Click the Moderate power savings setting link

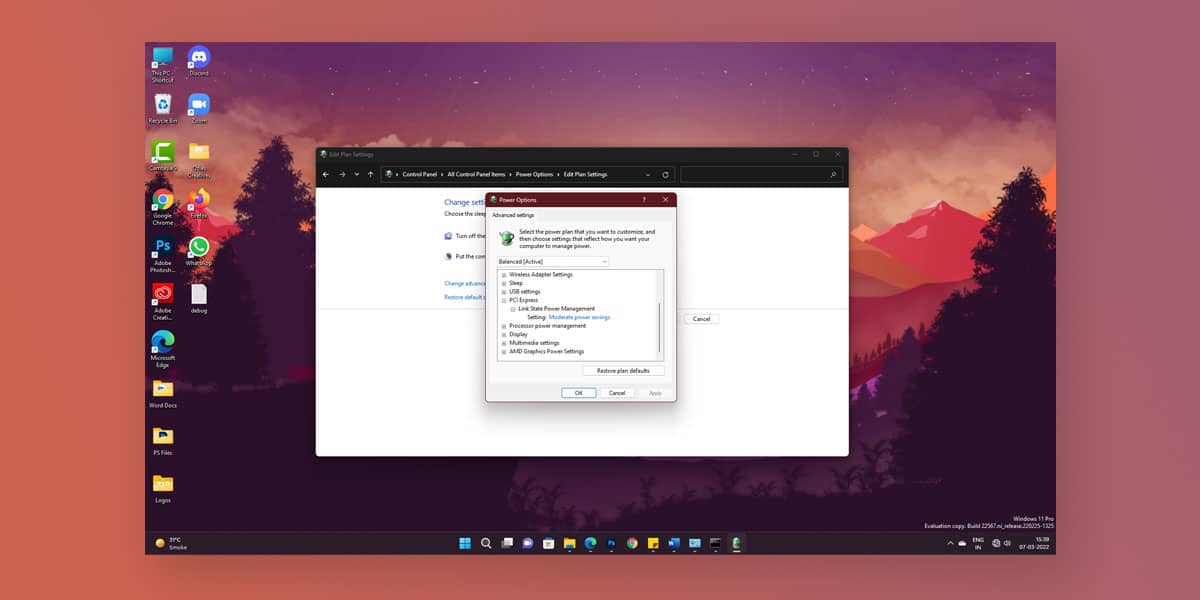(579, 317)
